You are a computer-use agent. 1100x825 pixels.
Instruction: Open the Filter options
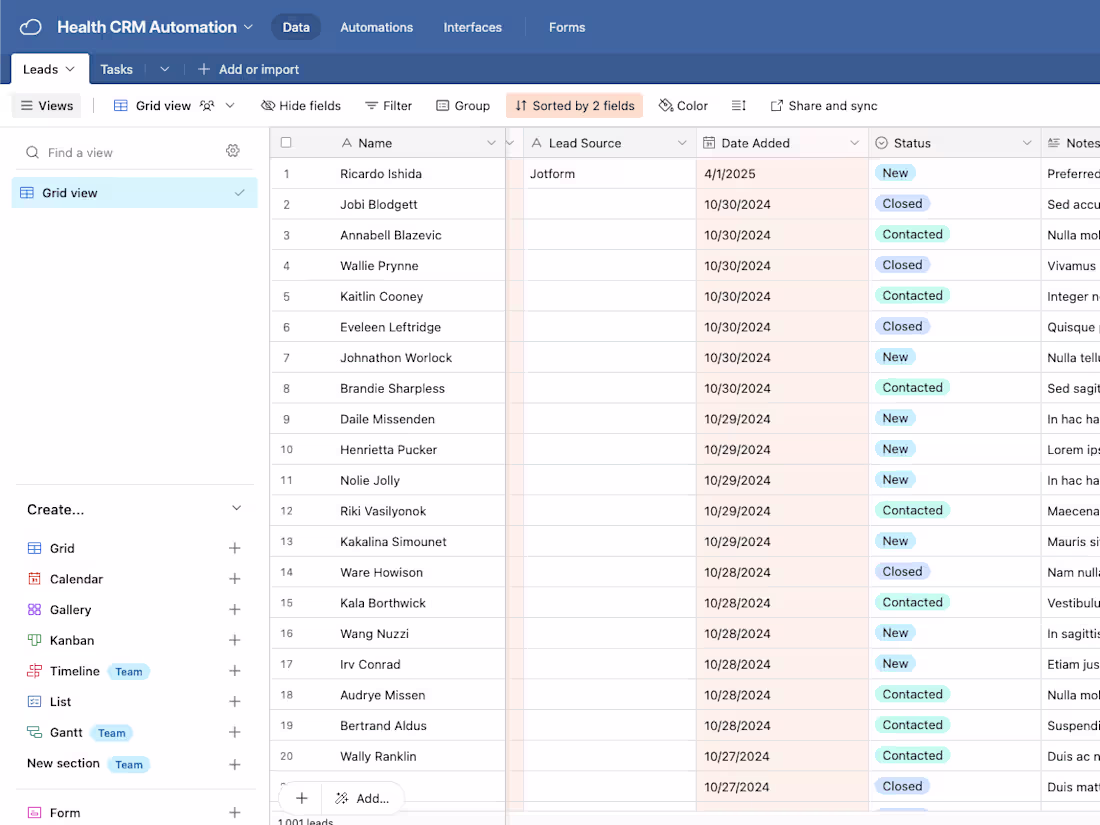pyautogui.click(x=389, y=105)
